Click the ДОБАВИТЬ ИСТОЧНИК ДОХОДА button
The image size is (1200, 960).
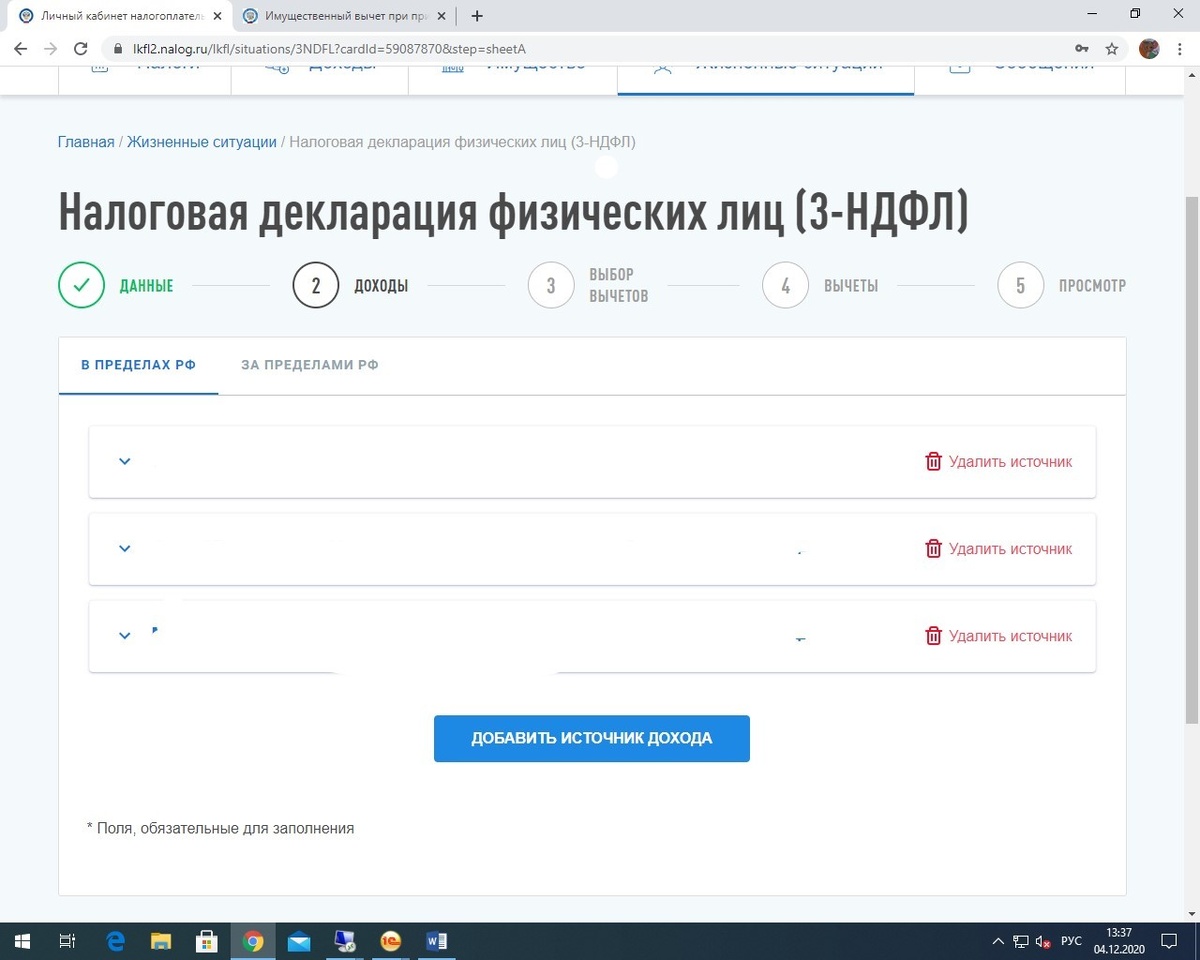591,738
